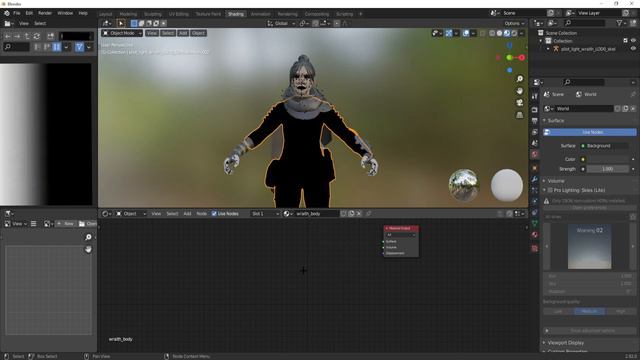Open the outliner filter dropdown

tap(621, 23)
